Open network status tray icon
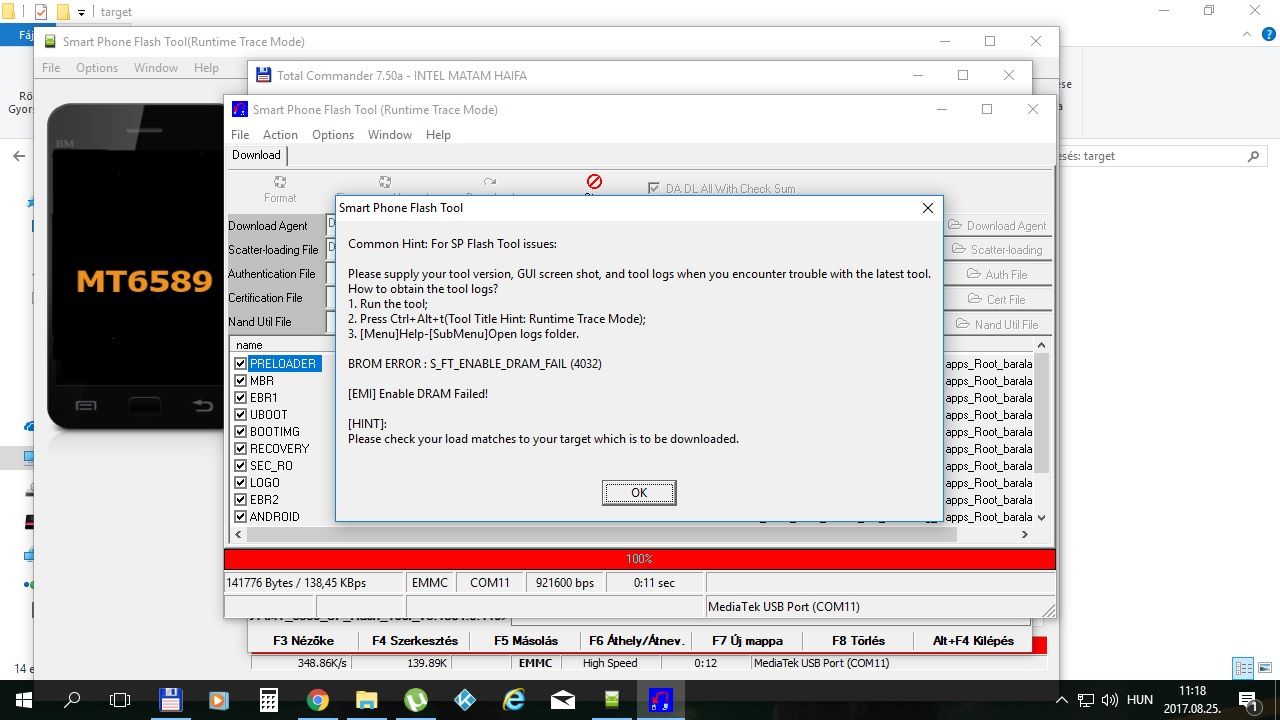The width and height of the screenshot is (1280, 720). [x=1087, y=700]
